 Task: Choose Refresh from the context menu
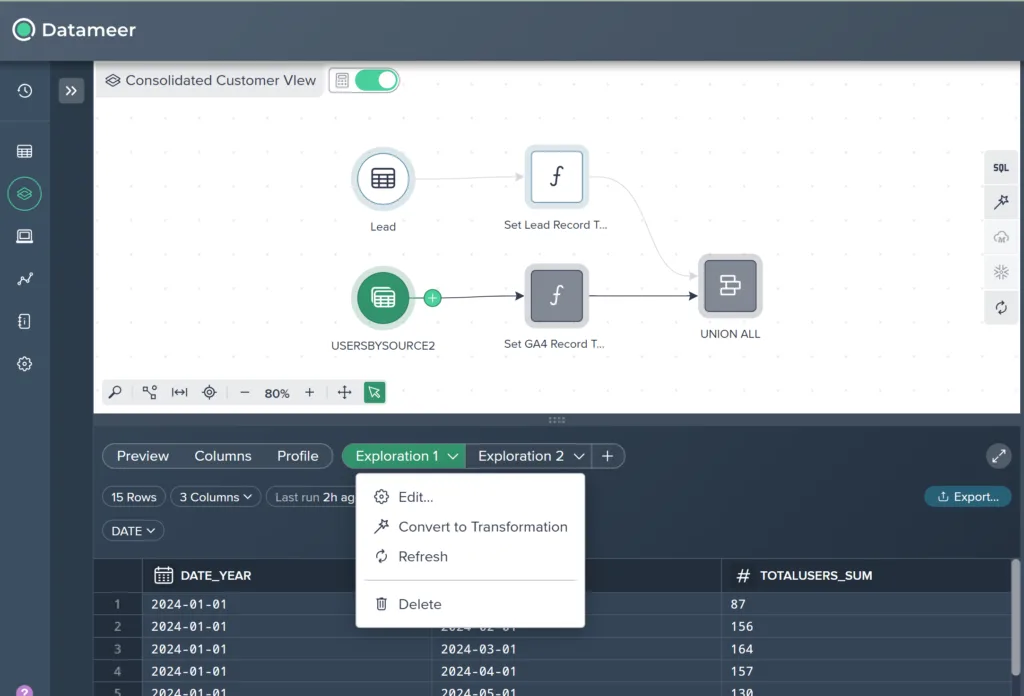click(470, 556)
